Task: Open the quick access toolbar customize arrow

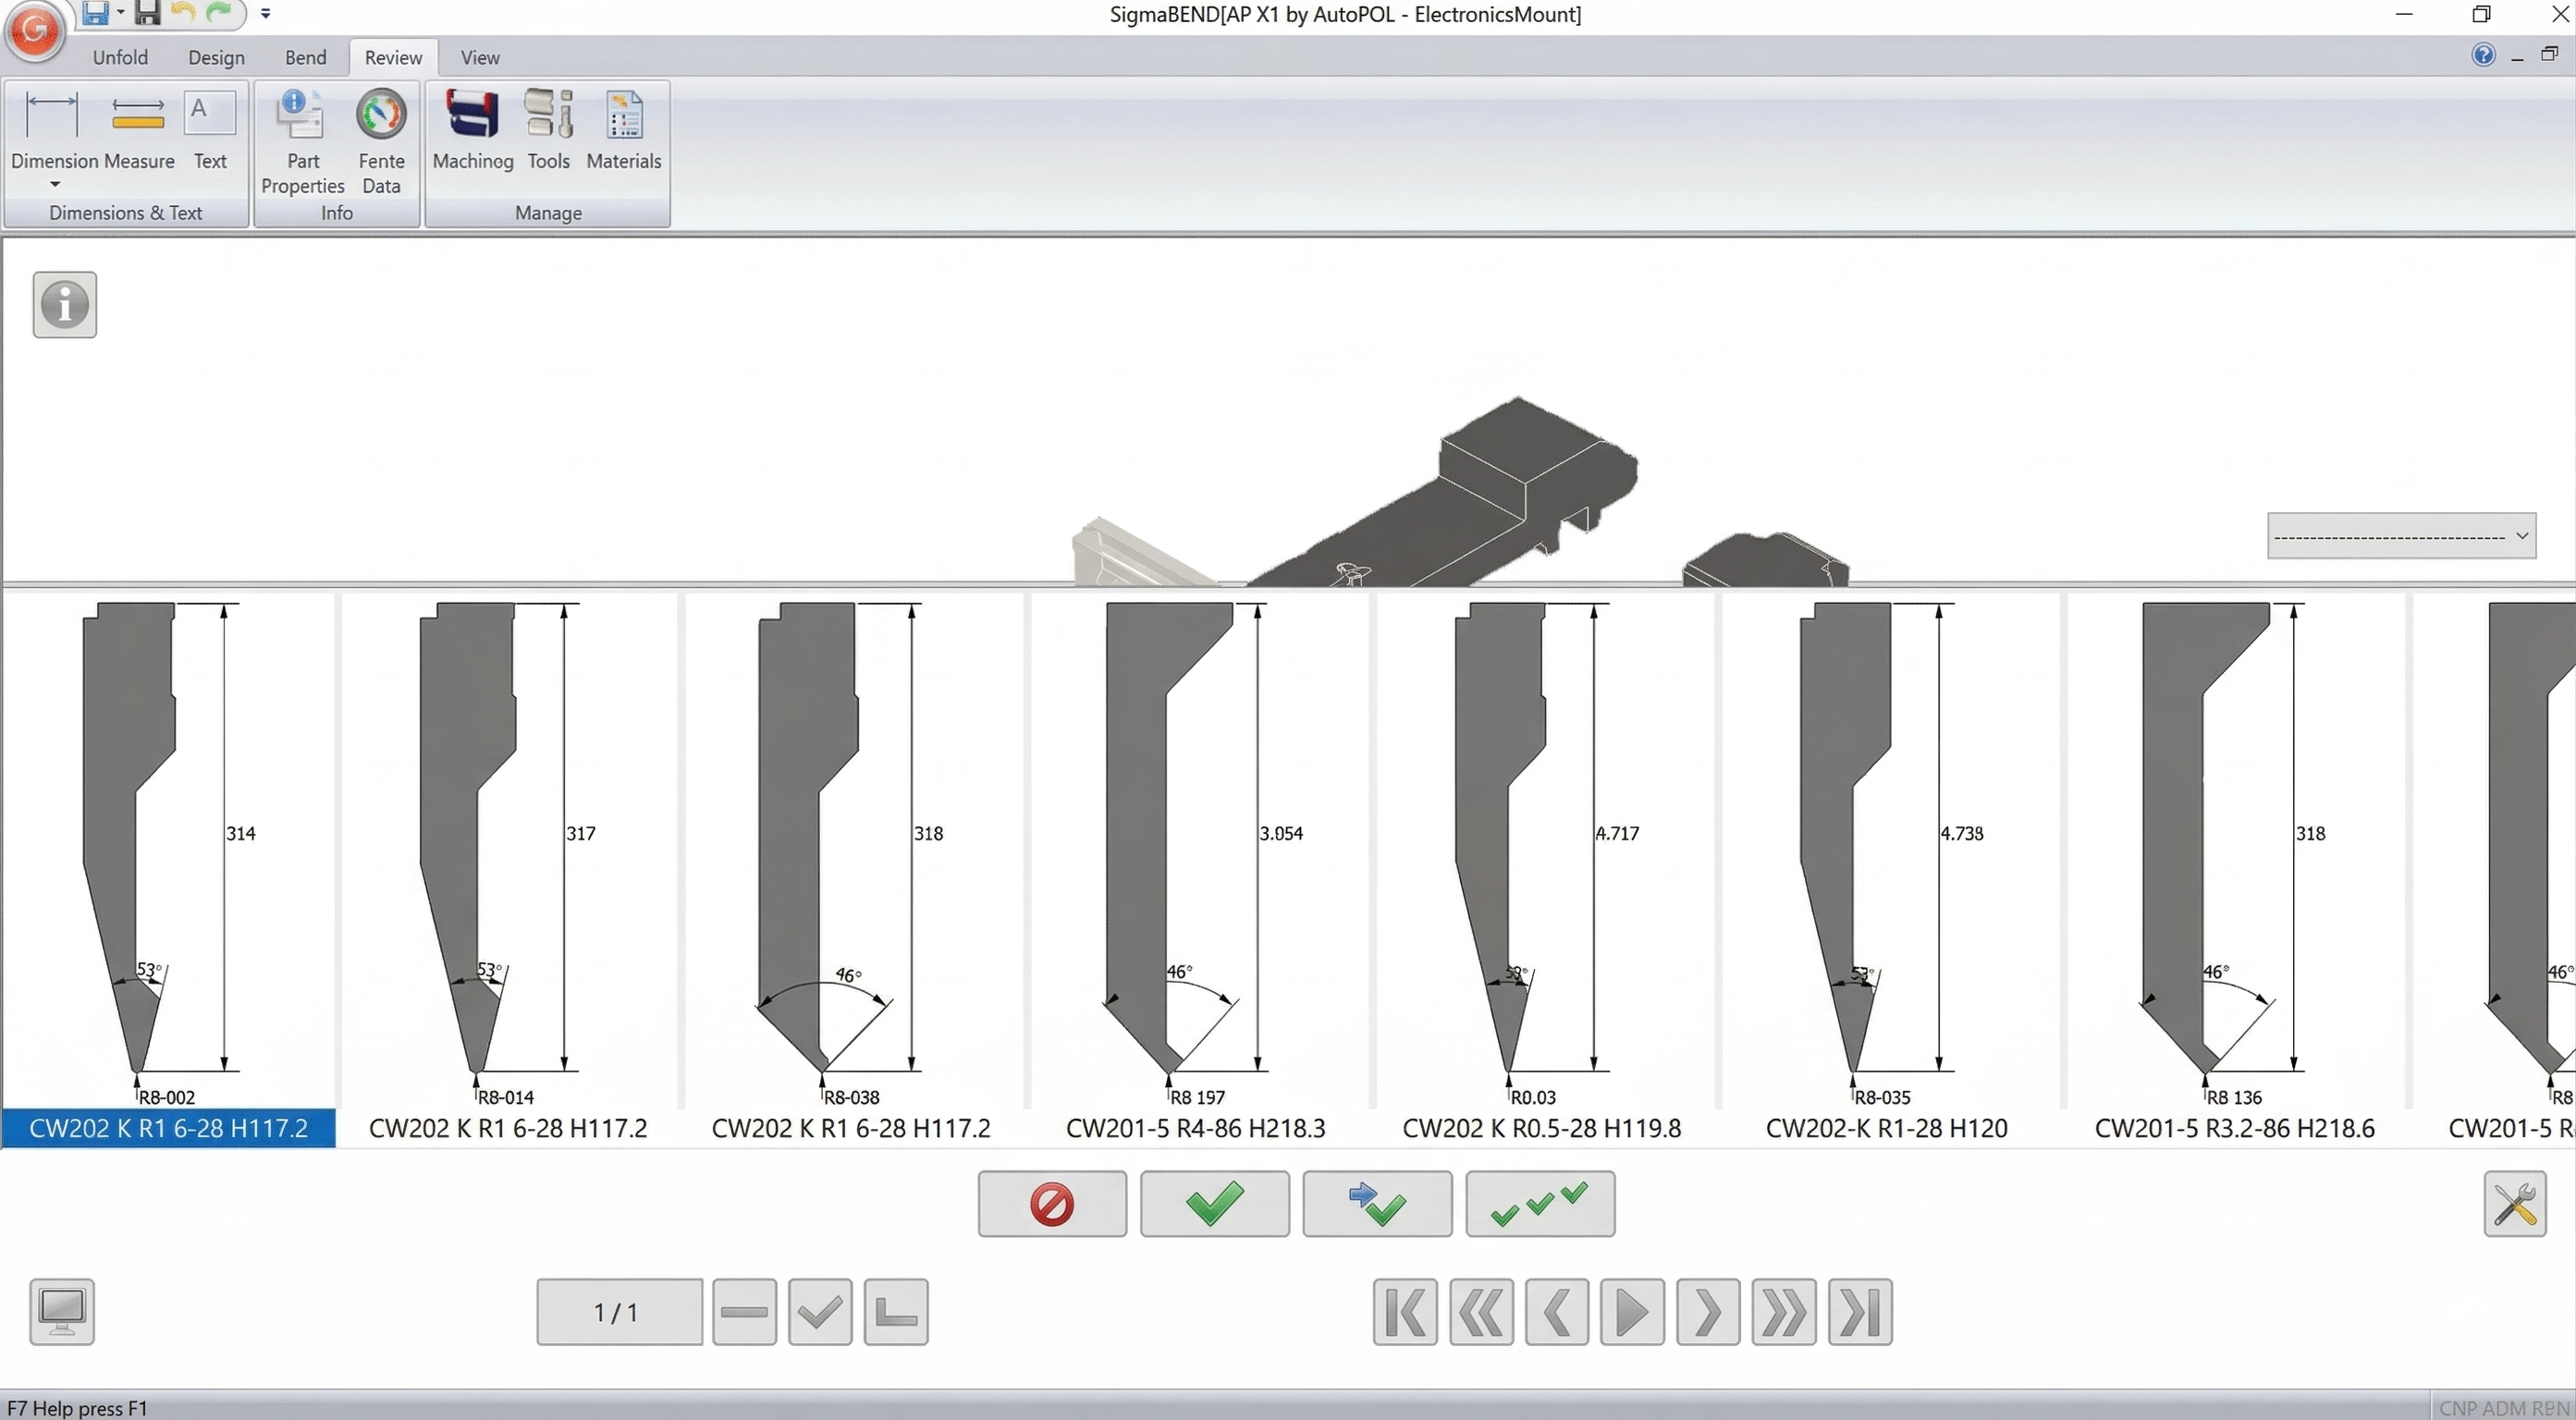Action: (265, 13)
